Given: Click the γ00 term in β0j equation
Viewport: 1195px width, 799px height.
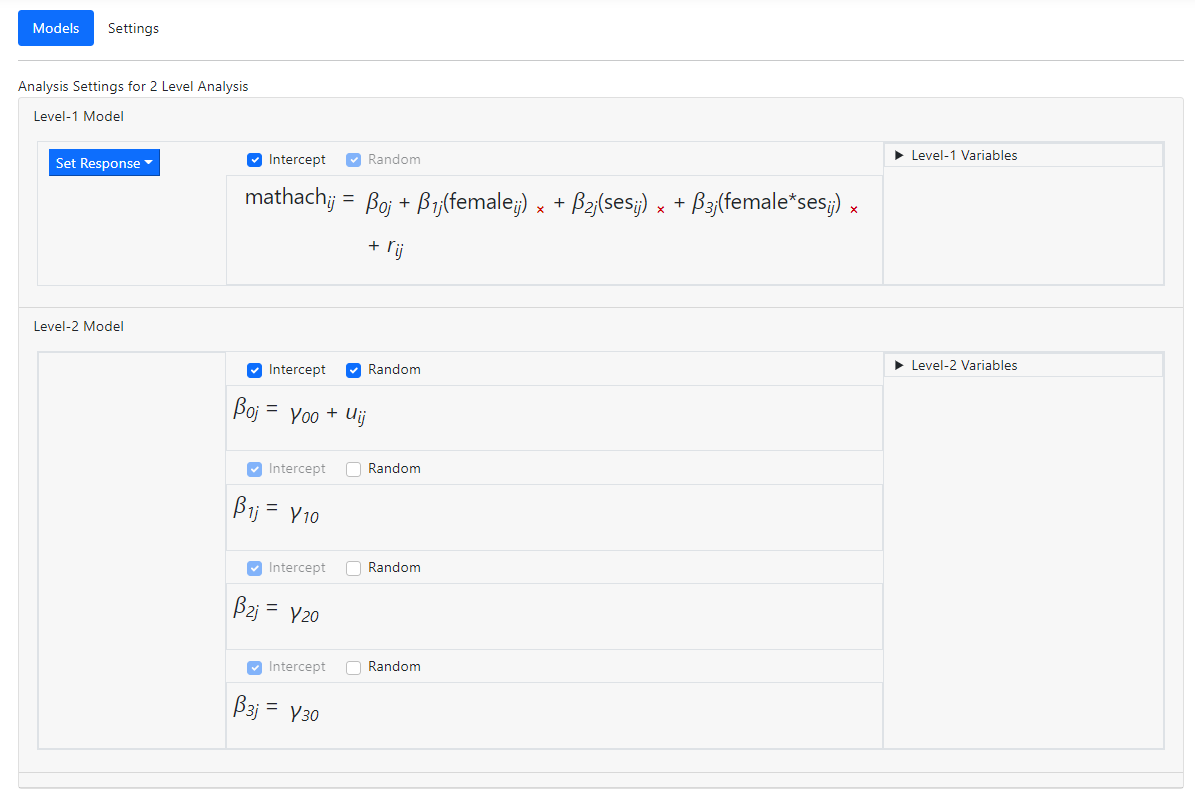Looking at the screenshot, I should click(304, 414).
